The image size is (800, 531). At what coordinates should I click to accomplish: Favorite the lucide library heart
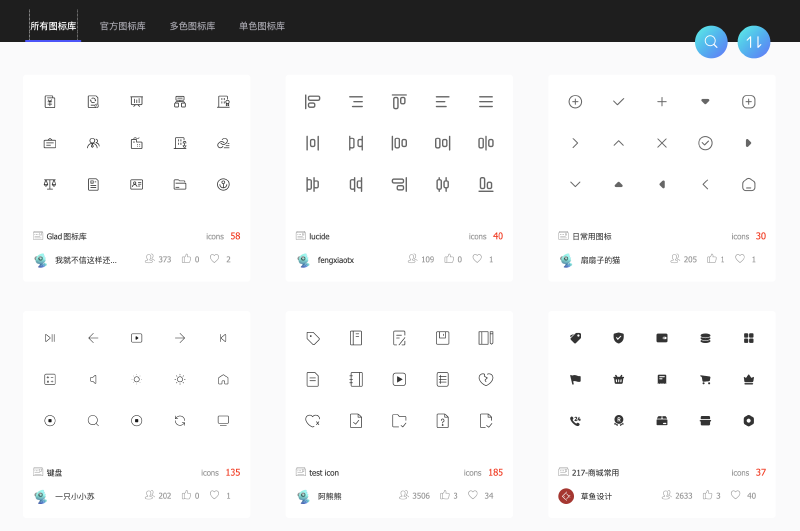[x=477, y=259]
